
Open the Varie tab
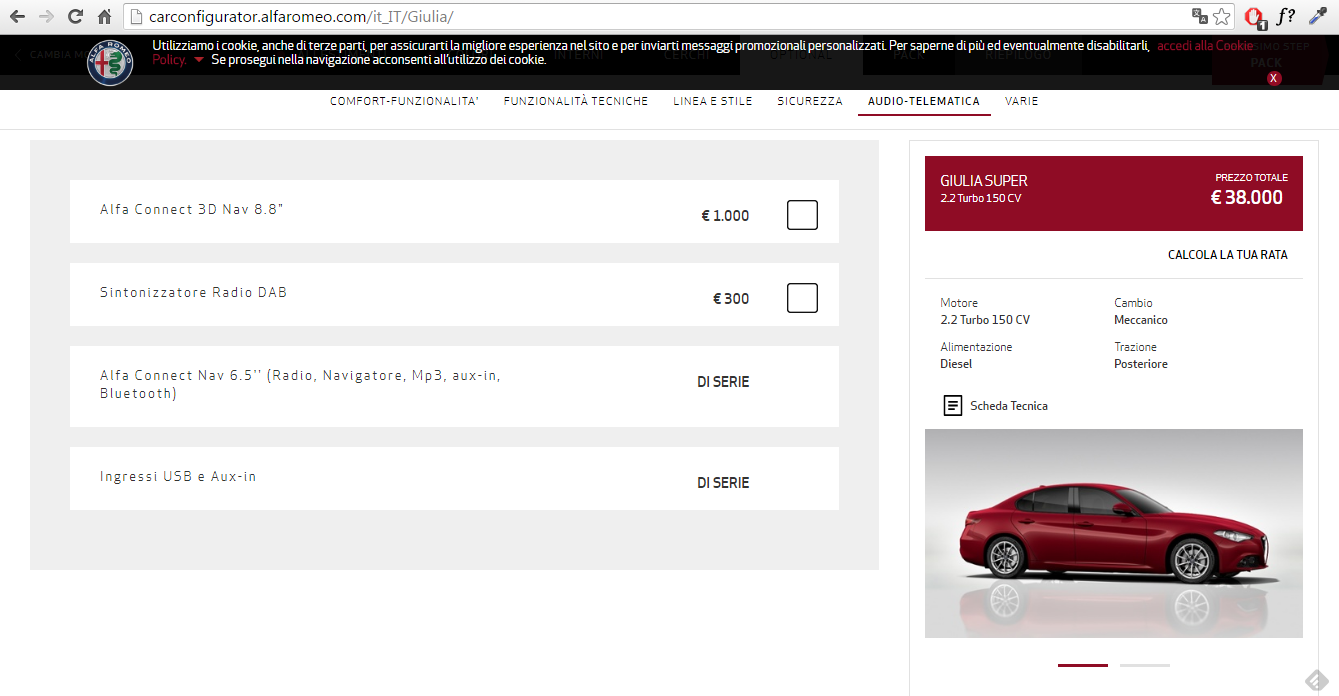[1022, 101]
